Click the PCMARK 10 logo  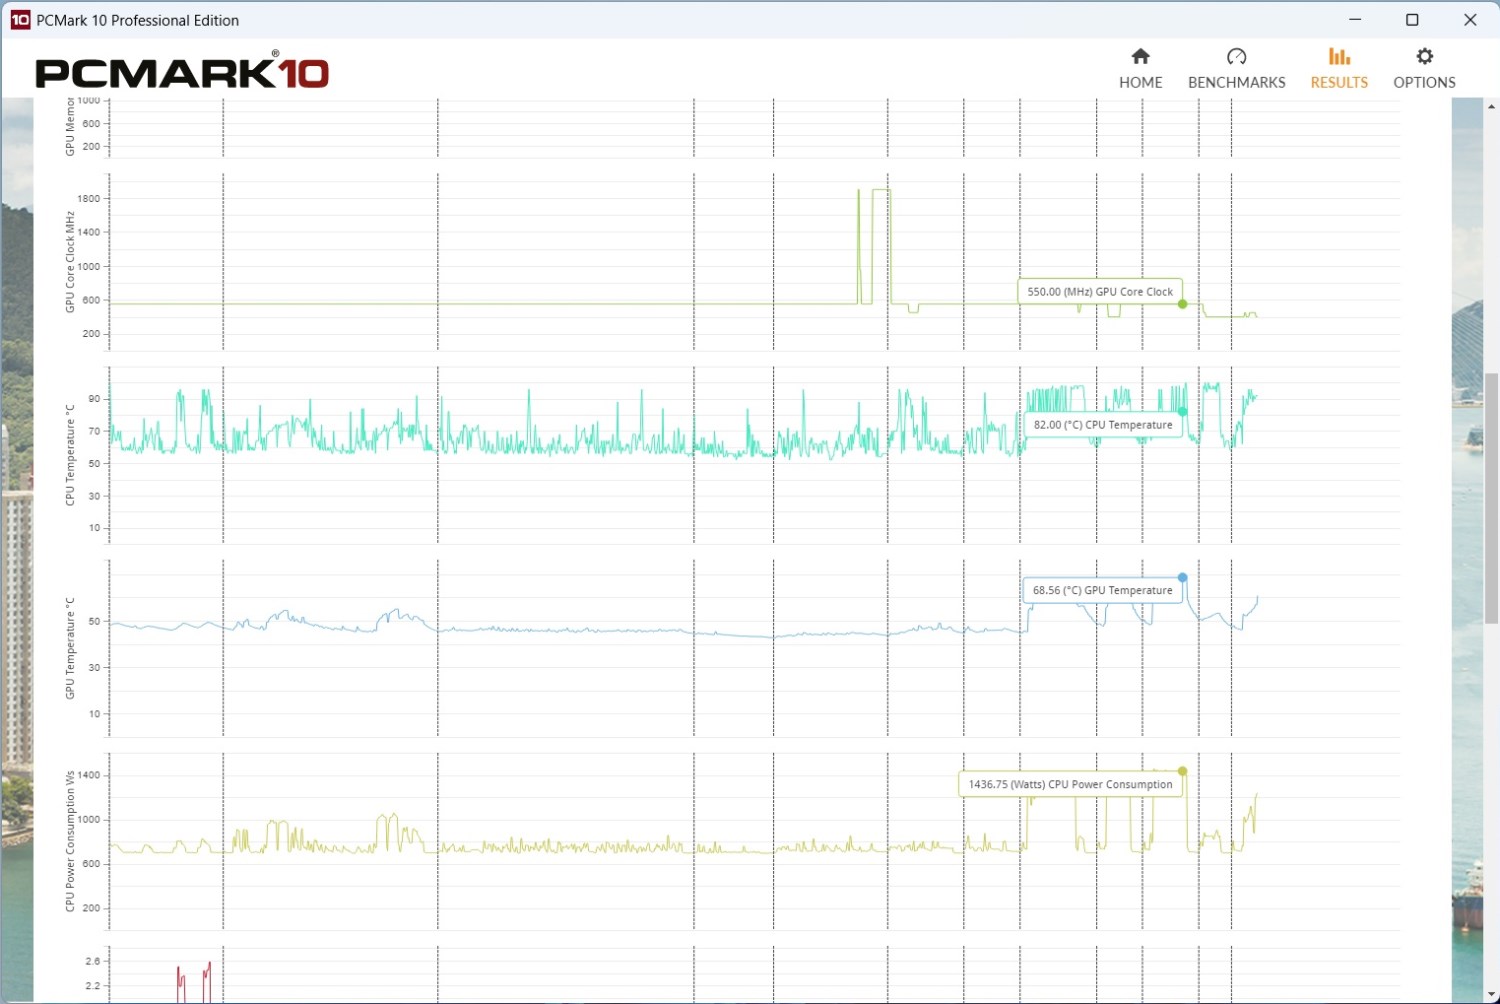[x=182, y=70]
